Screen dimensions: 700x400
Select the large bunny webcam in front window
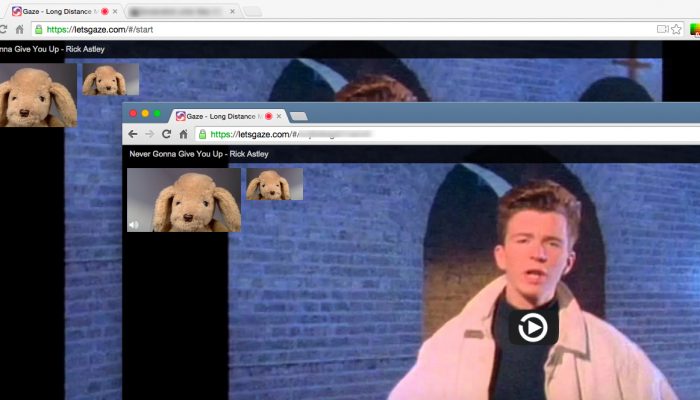184,200
